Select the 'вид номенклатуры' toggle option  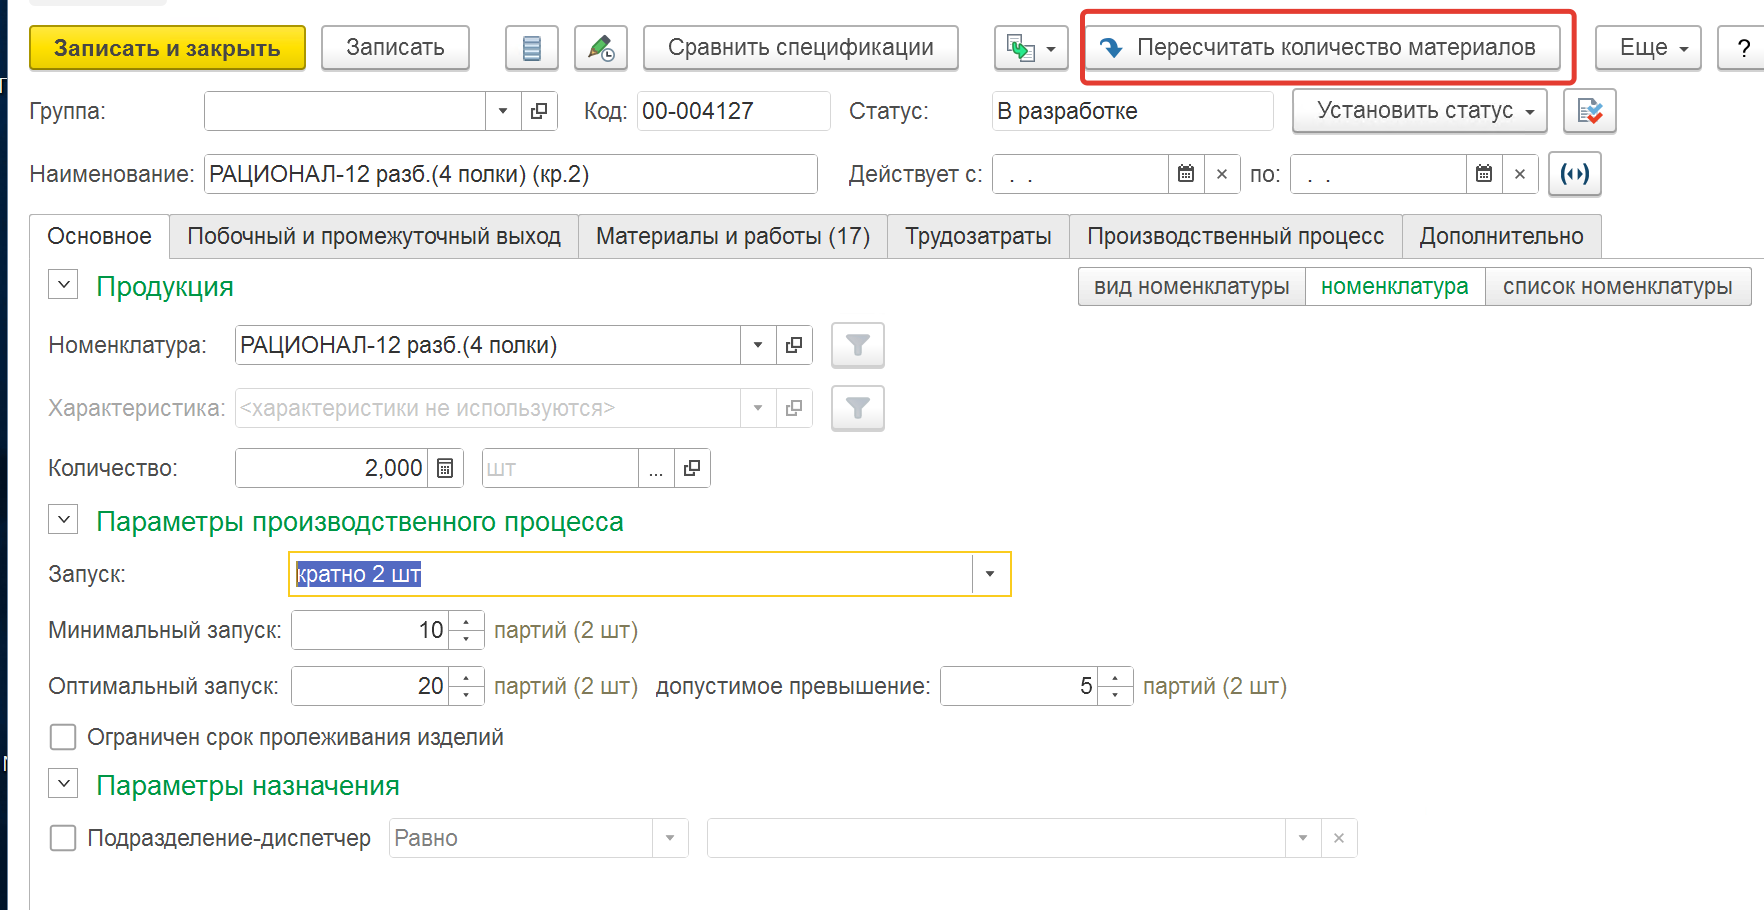[1191, 287]
